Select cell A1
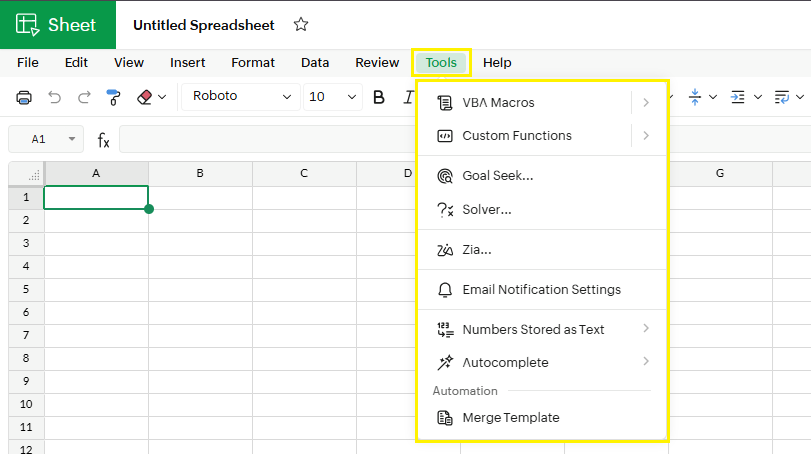 tap(96, 198)
